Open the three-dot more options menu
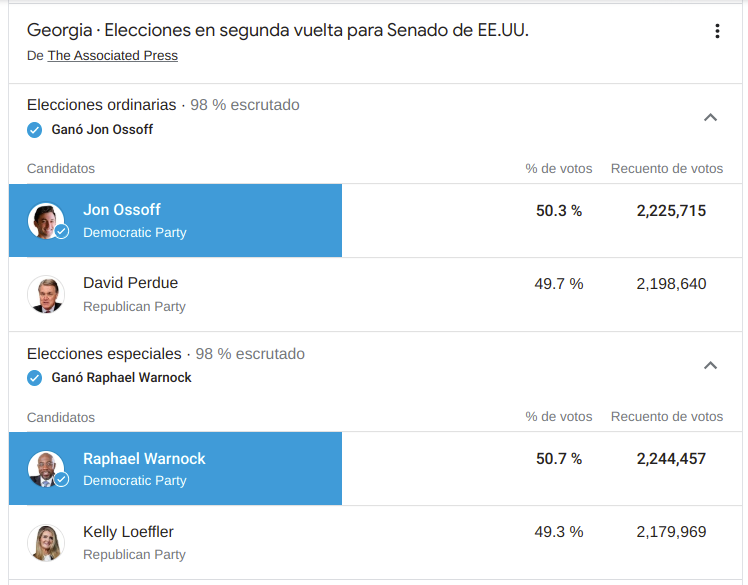 click(x=717, y=32)
